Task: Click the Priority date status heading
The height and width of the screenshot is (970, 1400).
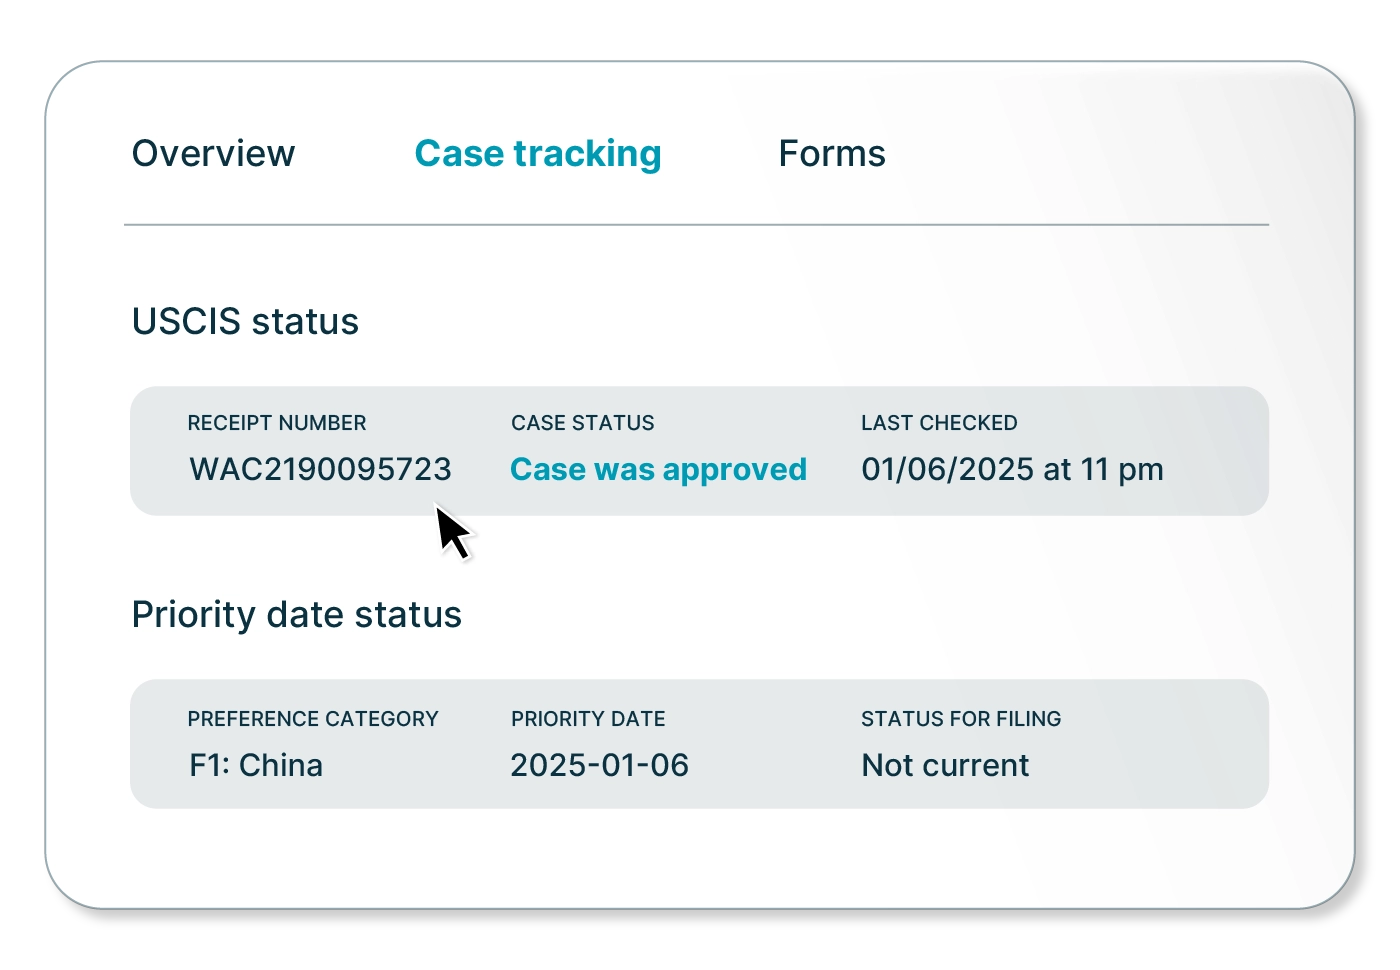Action: (297, 614)
